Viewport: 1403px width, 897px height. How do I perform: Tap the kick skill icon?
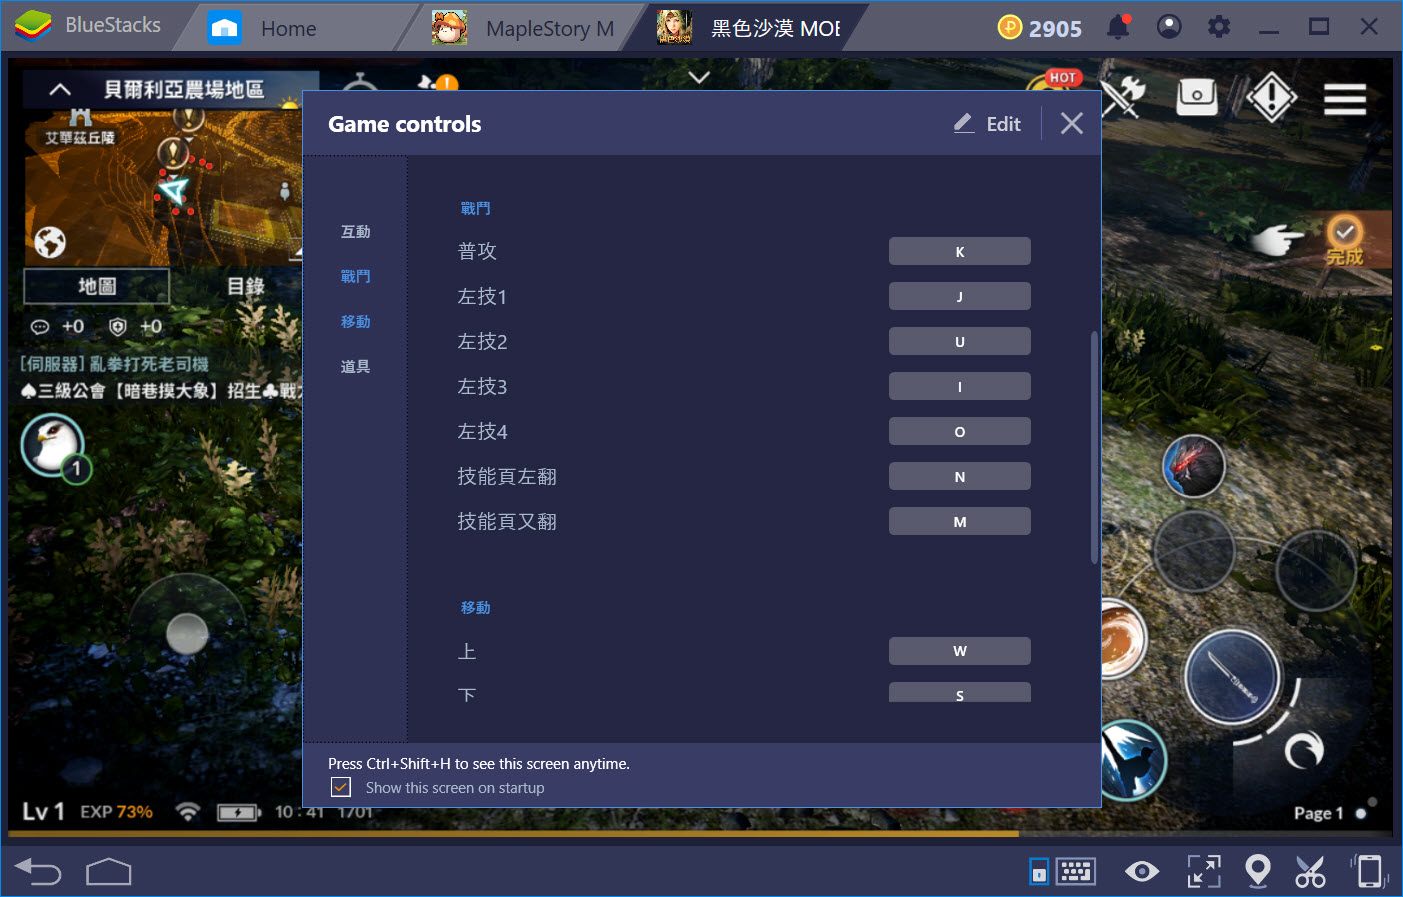(1134, 760)
